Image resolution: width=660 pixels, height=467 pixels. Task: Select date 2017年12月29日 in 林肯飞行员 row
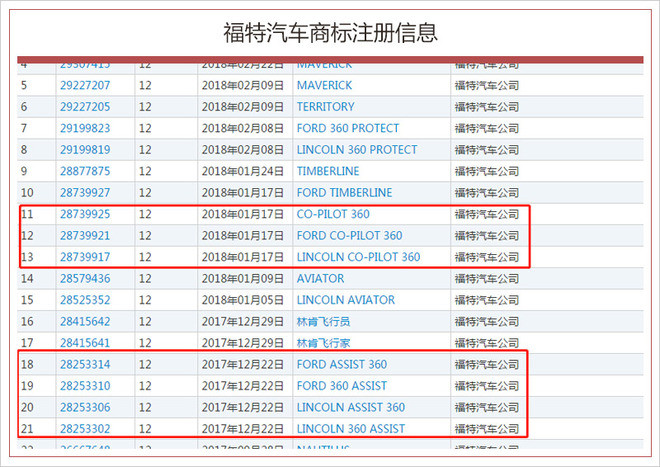point(242,322)
